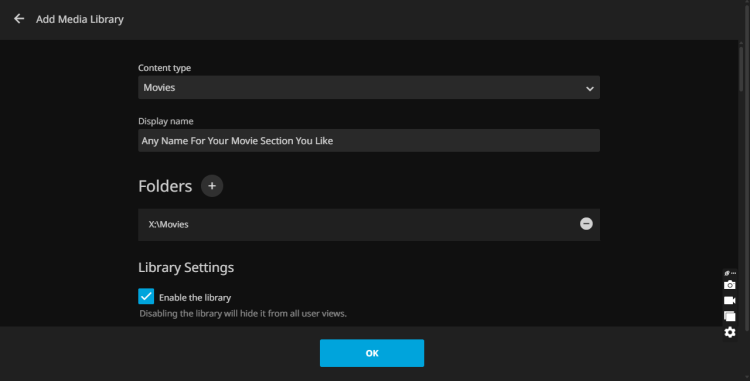Screen dimensions: 750x381
Task: Click the video recording camera icon
Action: click(729, 300)
